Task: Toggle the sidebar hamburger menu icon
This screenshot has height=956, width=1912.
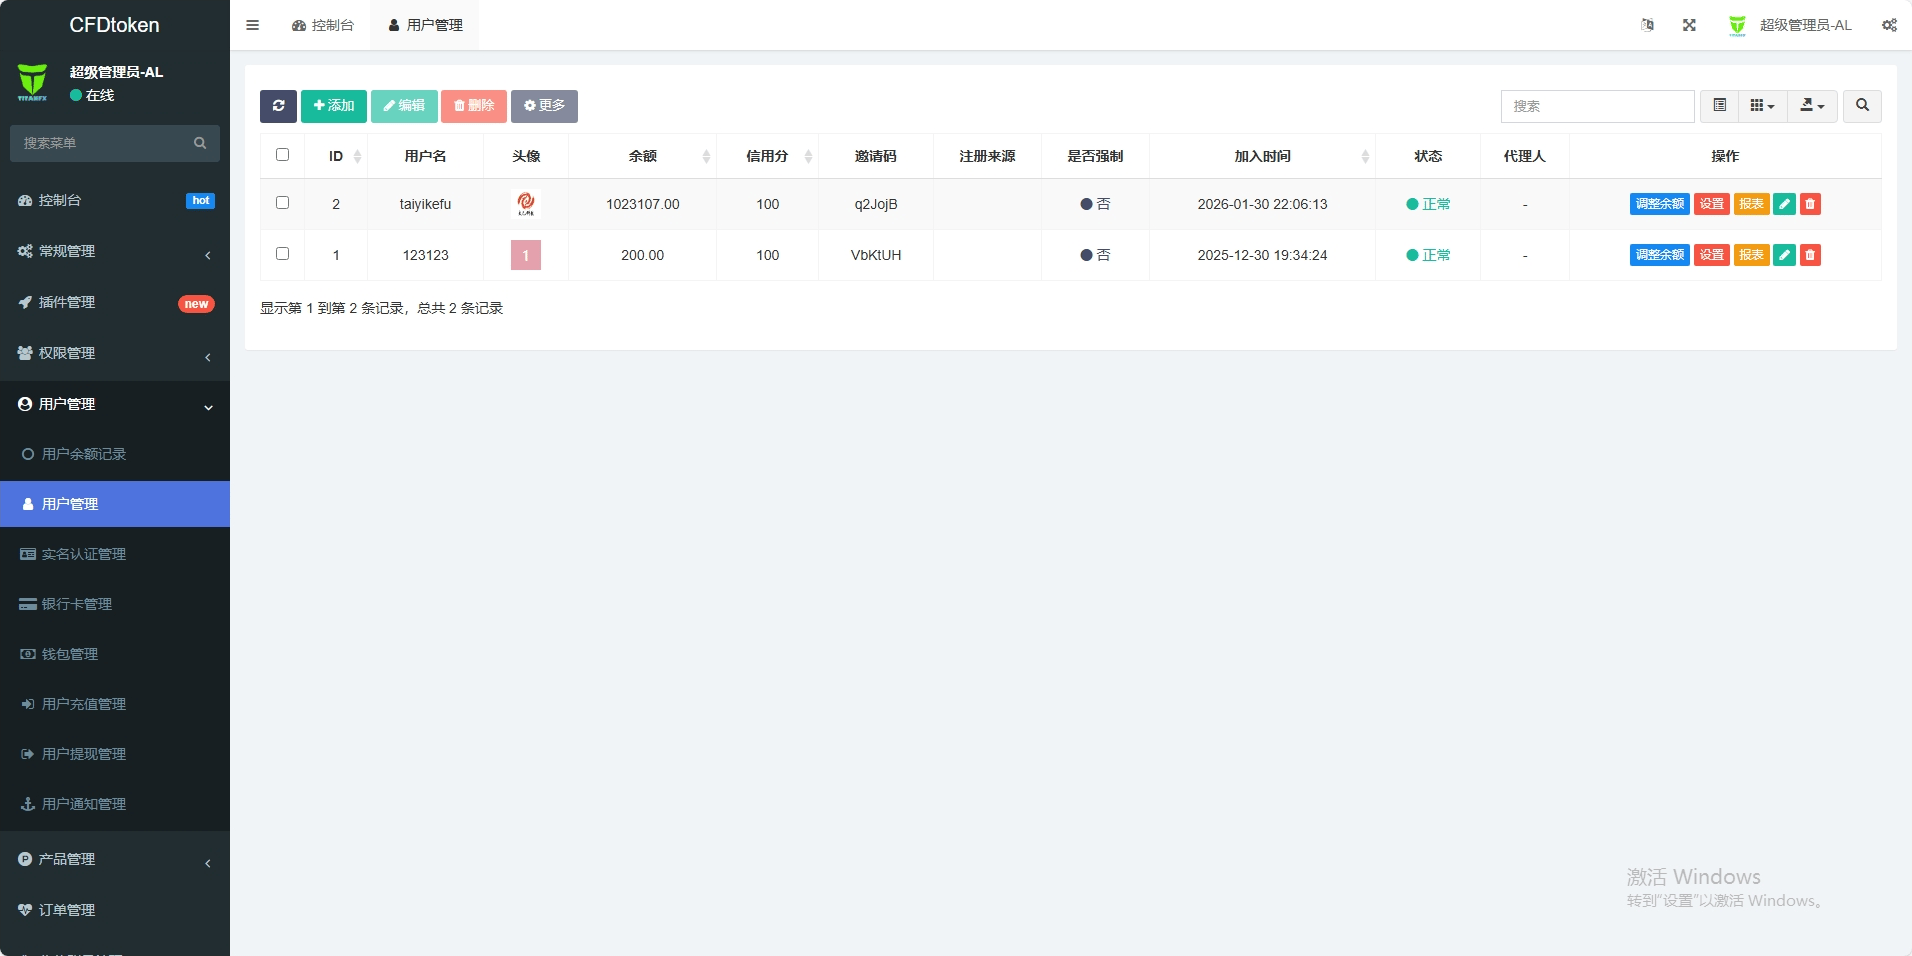Action: point(252,25)
